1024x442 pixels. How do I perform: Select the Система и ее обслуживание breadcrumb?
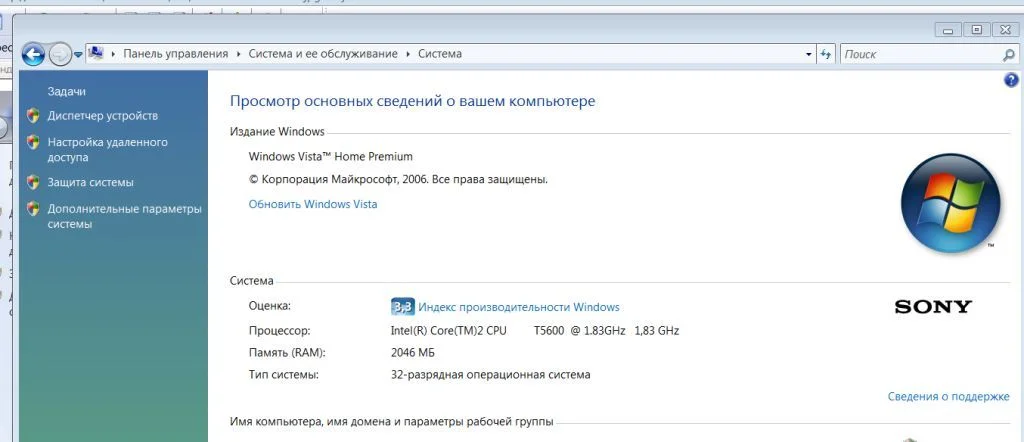[x=323, y=54]
